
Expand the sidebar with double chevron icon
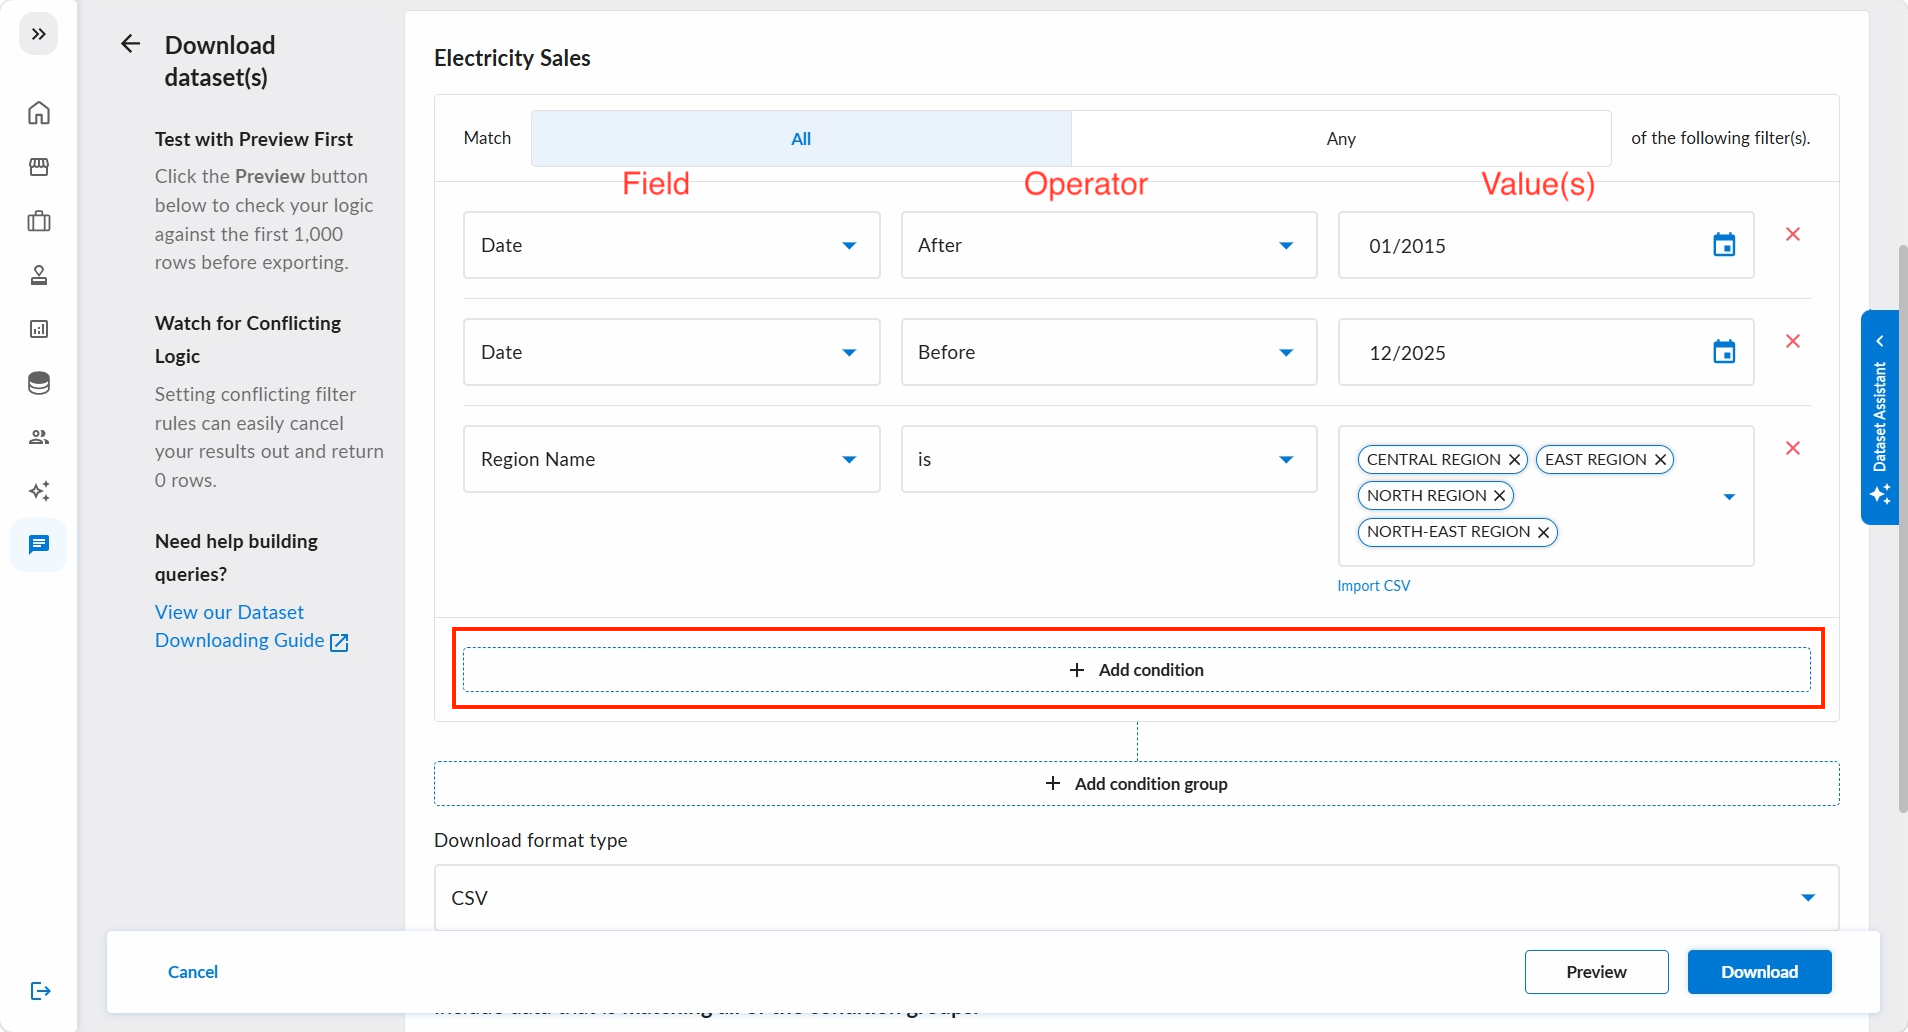tap(38, 34)
